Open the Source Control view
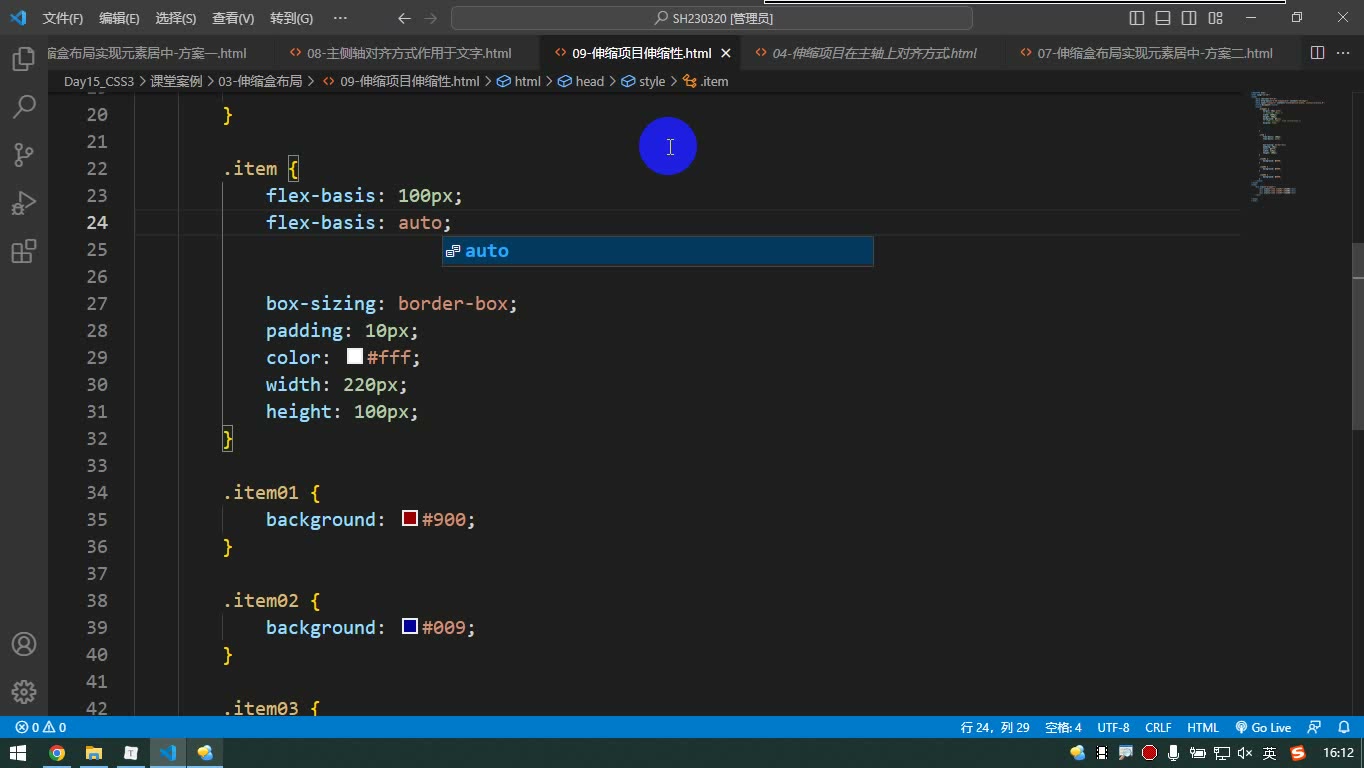The image size is (1364, 768). pyautogui.click(x=24, y=154)
